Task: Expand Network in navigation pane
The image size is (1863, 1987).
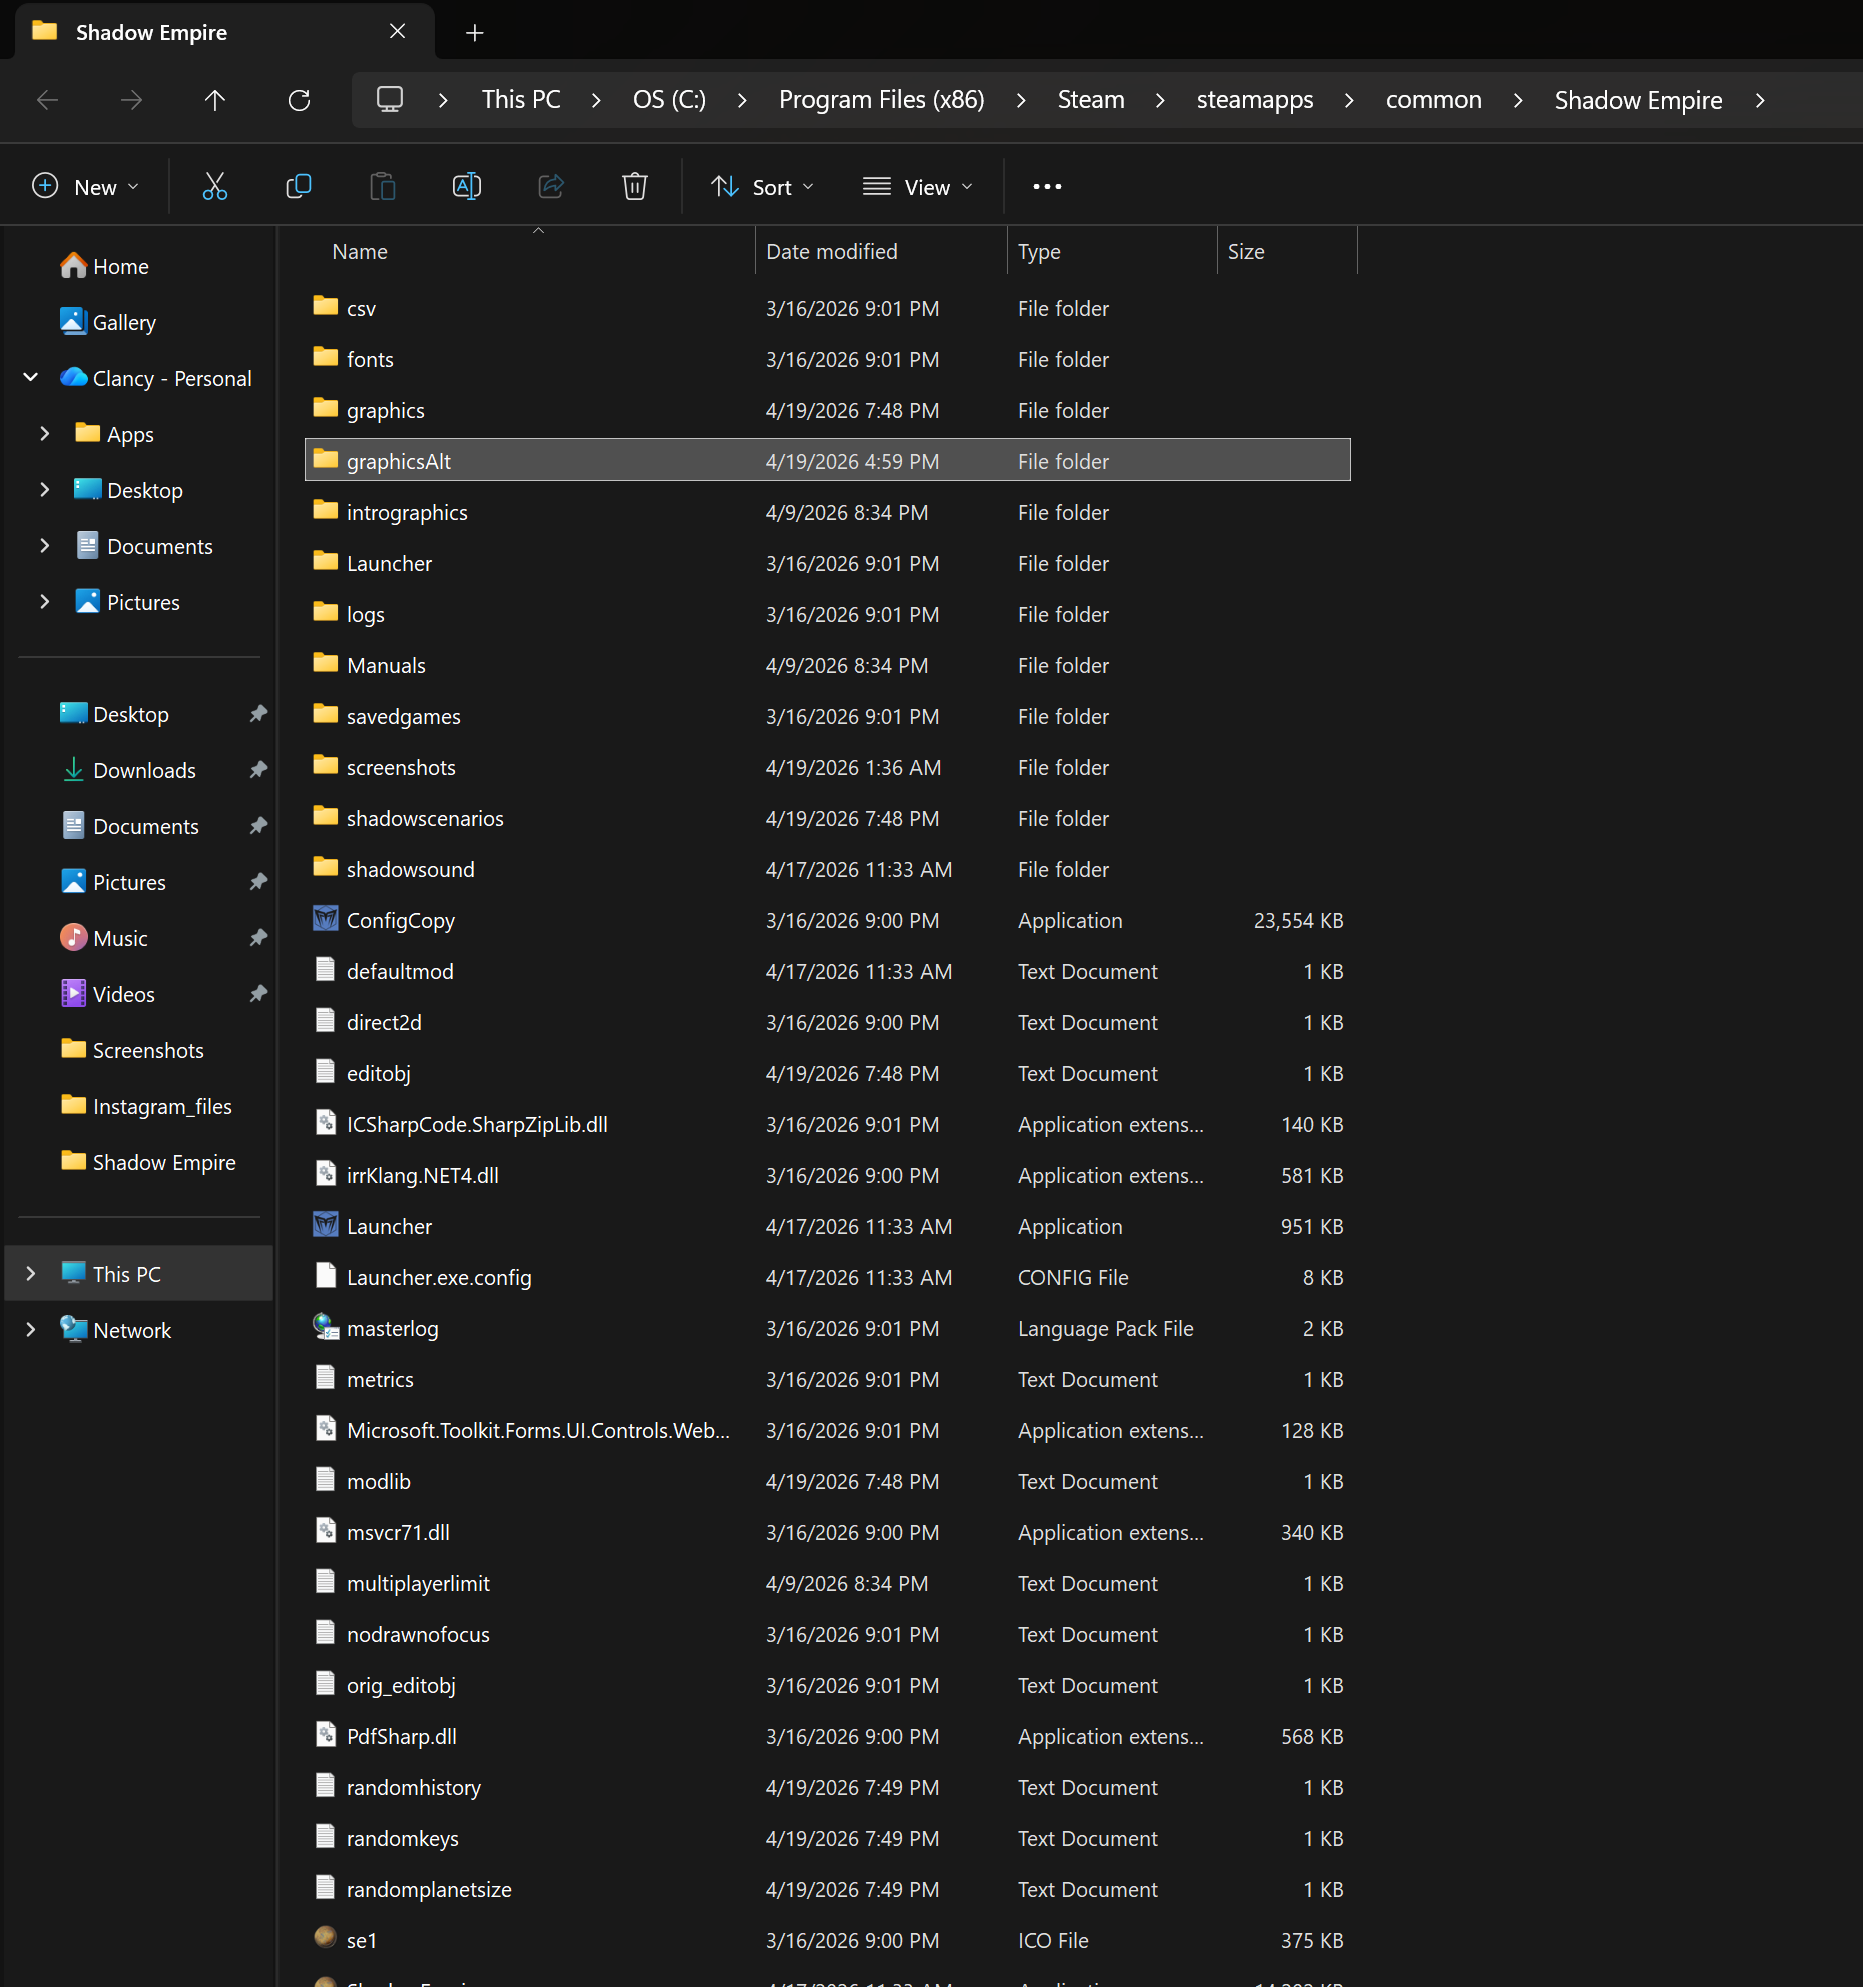Action: (30, 1330)
